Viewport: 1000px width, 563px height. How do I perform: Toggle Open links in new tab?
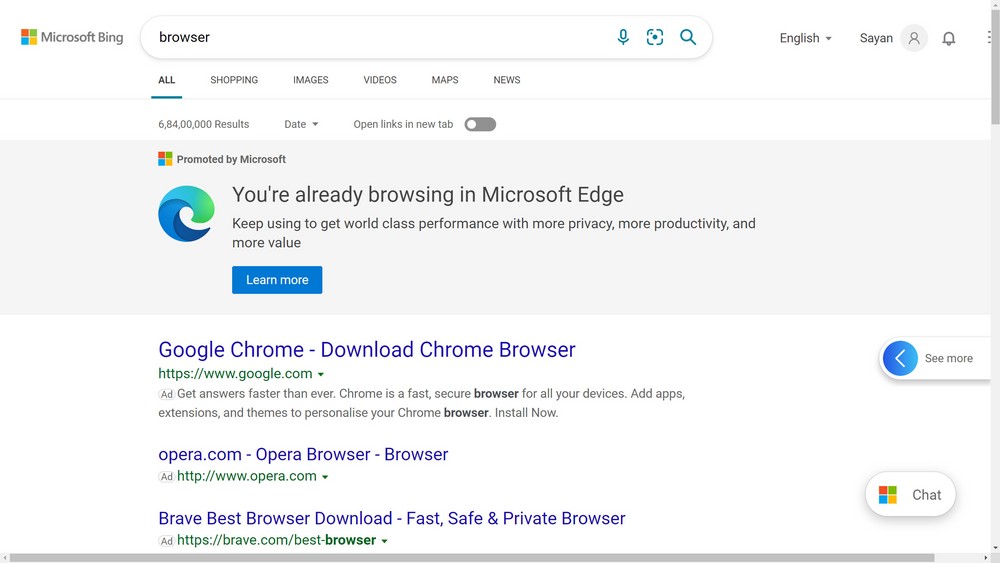tap(480, 124)
